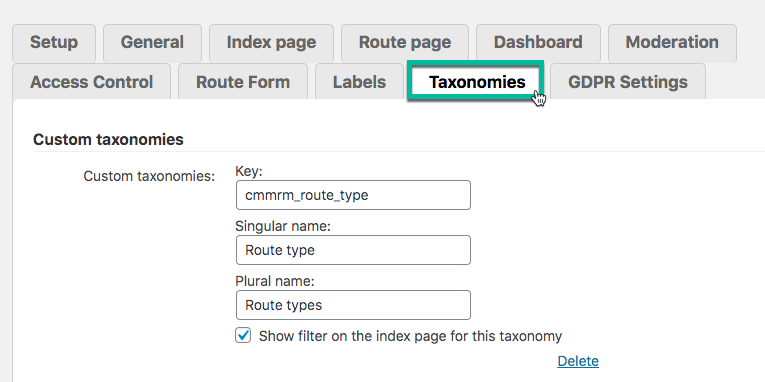Image resolution: width=765 pixels, height=382 pixels.
Task: Click the bold Custom taxonomies section heading
Action: (108, 140)
